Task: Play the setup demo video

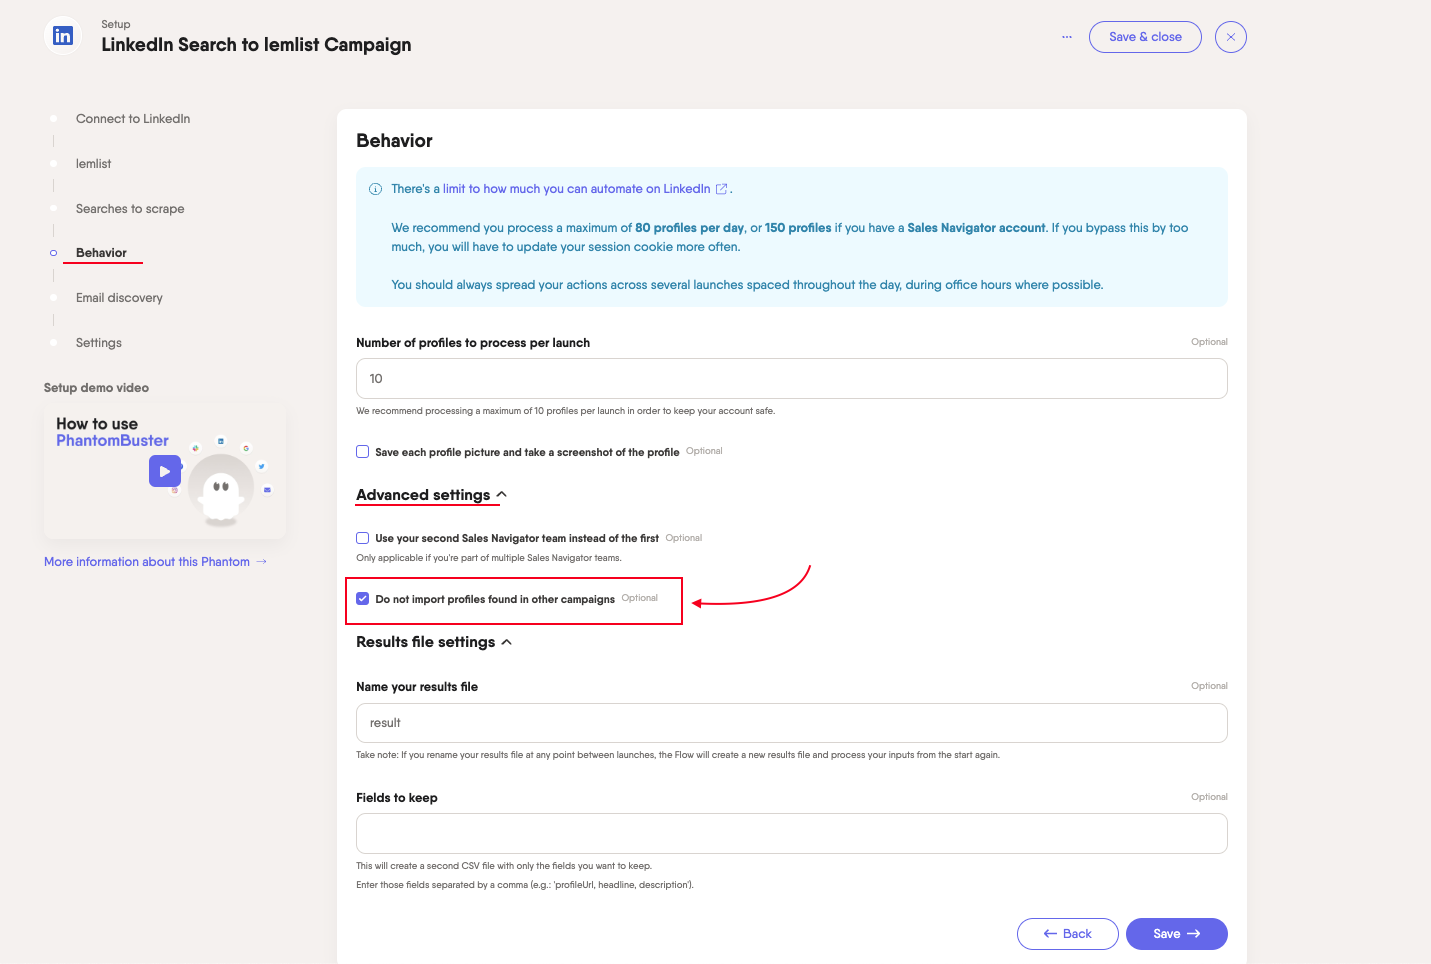Action: coord(165,471)
